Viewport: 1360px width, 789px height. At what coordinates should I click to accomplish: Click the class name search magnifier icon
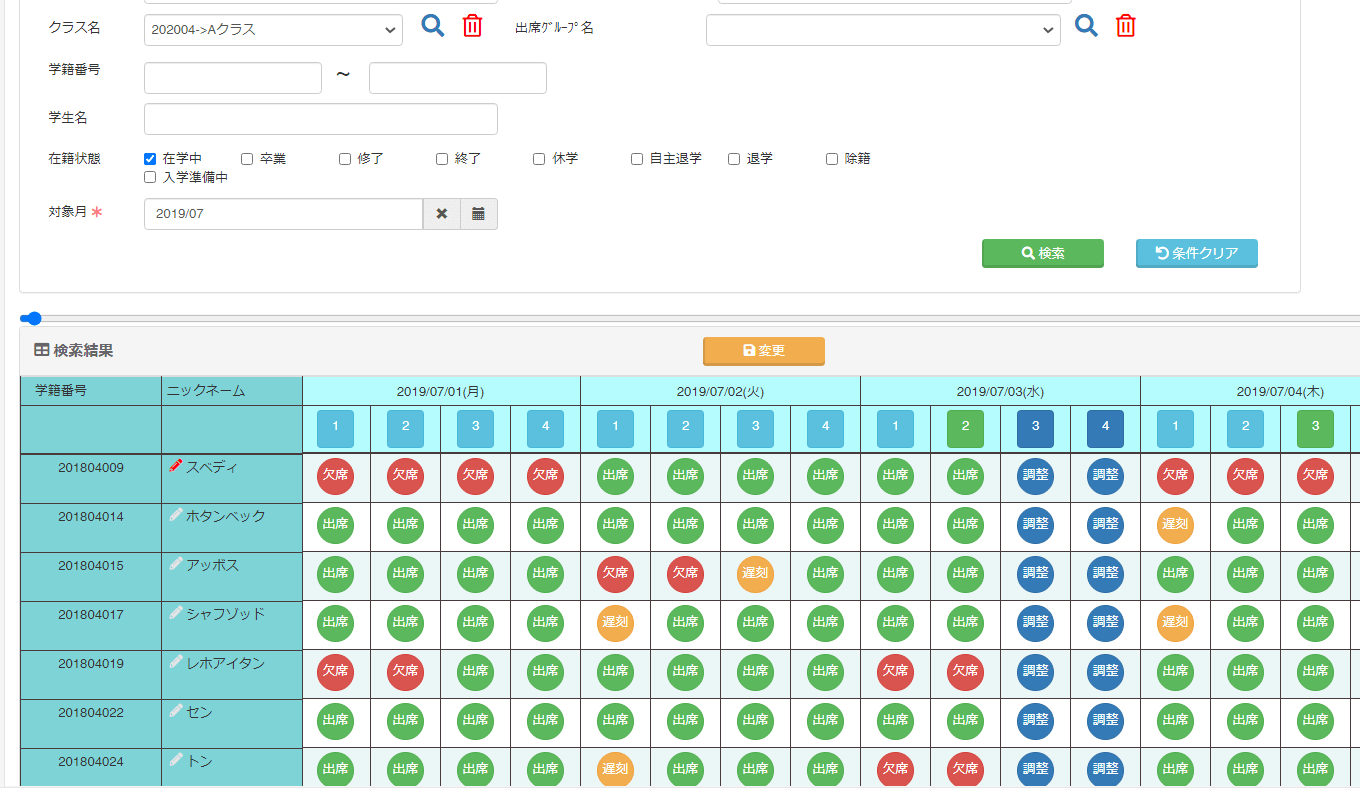pyautogui.click(x=433, y=26)
